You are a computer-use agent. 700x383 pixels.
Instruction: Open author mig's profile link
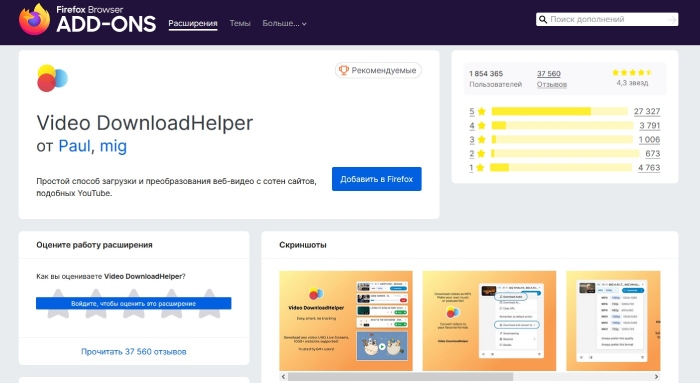coord(113,146)
